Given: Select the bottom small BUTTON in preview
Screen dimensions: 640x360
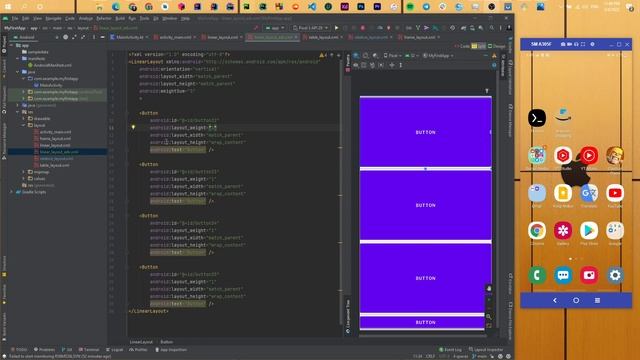Looking at the screenshot, I should (425, 322).
